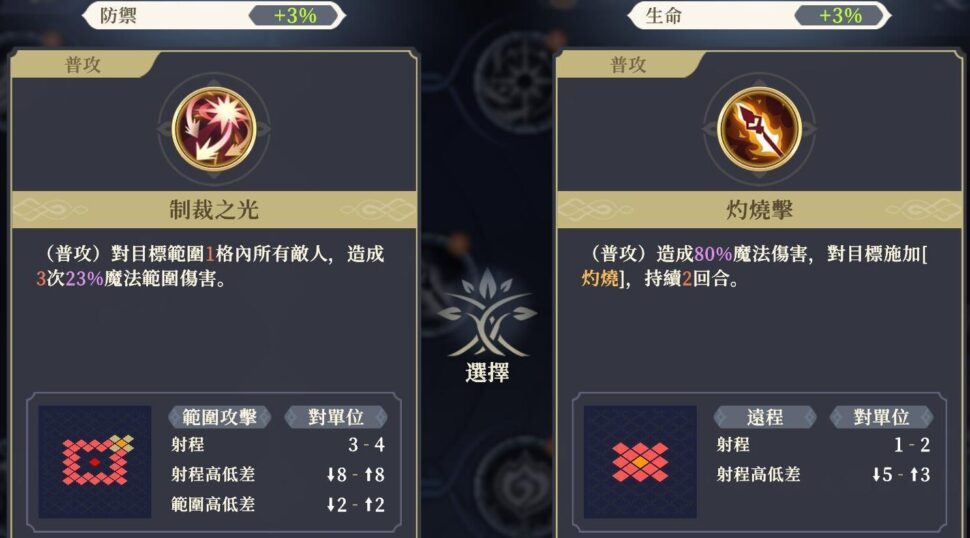Click the 防禦 +3% stat bar
This screenshot has width=970, height=538.
[x=214, y=15]
